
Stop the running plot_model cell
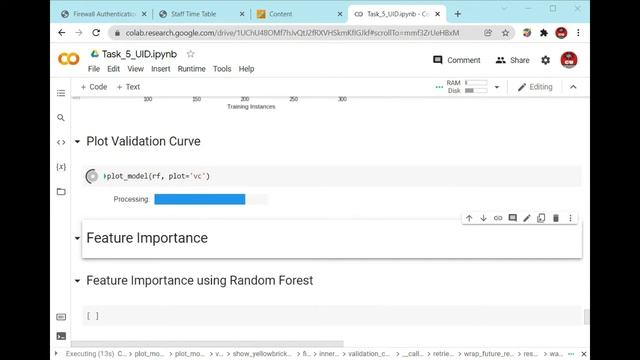92,176
